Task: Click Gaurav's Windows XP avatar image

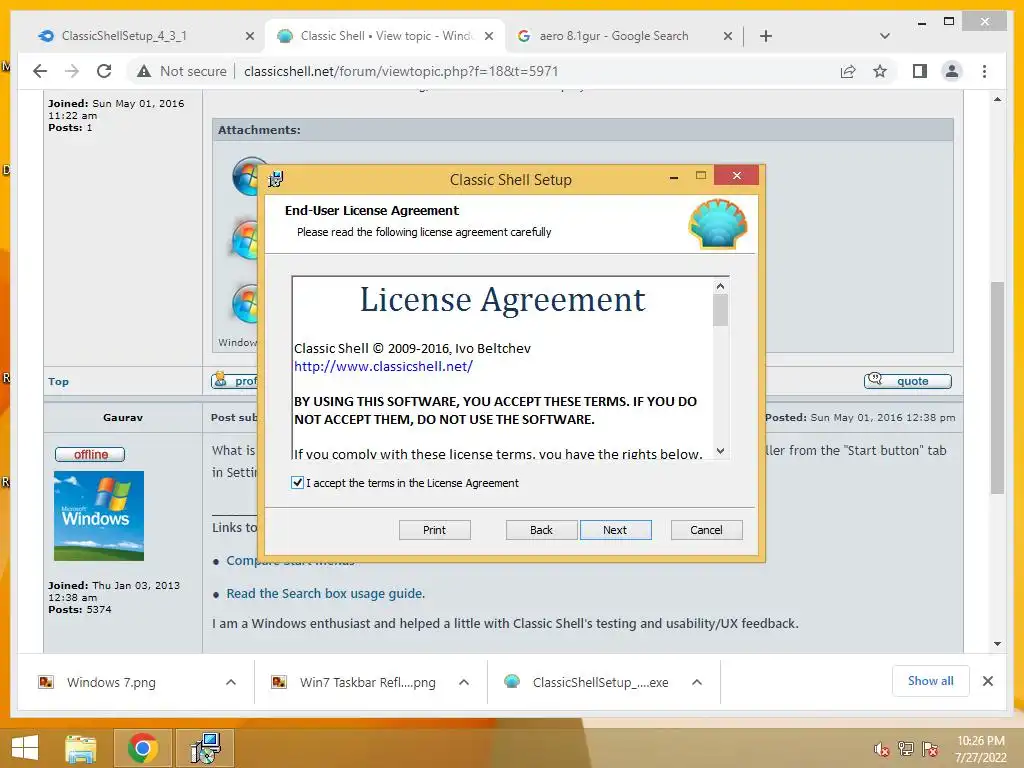Action: pos(99,516)
